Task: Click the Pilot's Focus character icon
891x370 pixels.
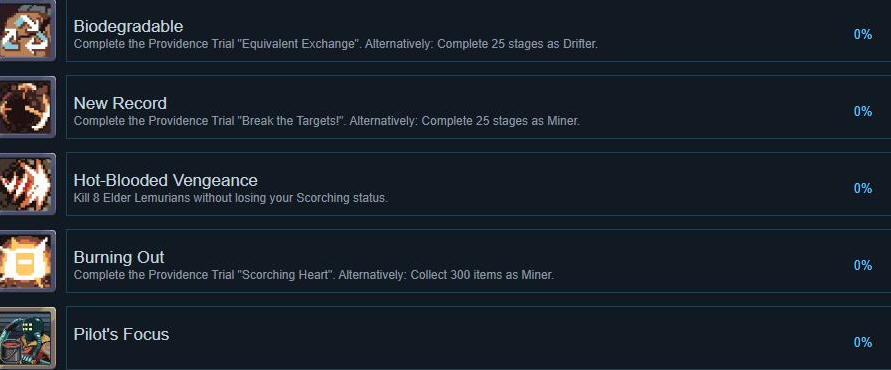Action: 27,338
